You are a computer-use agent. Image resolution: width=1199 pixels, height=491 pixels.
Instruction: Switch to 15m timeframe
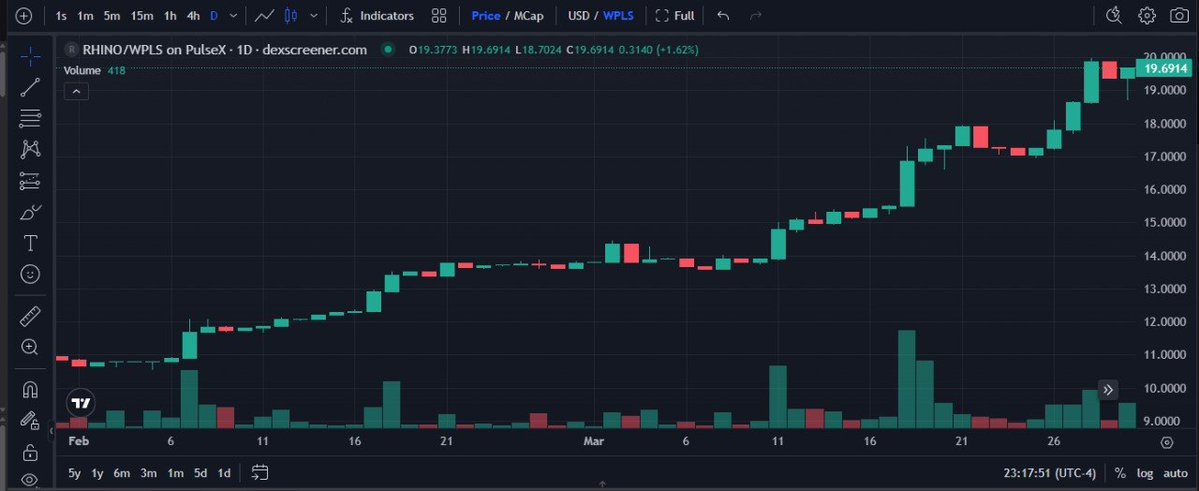coord(141,15)
